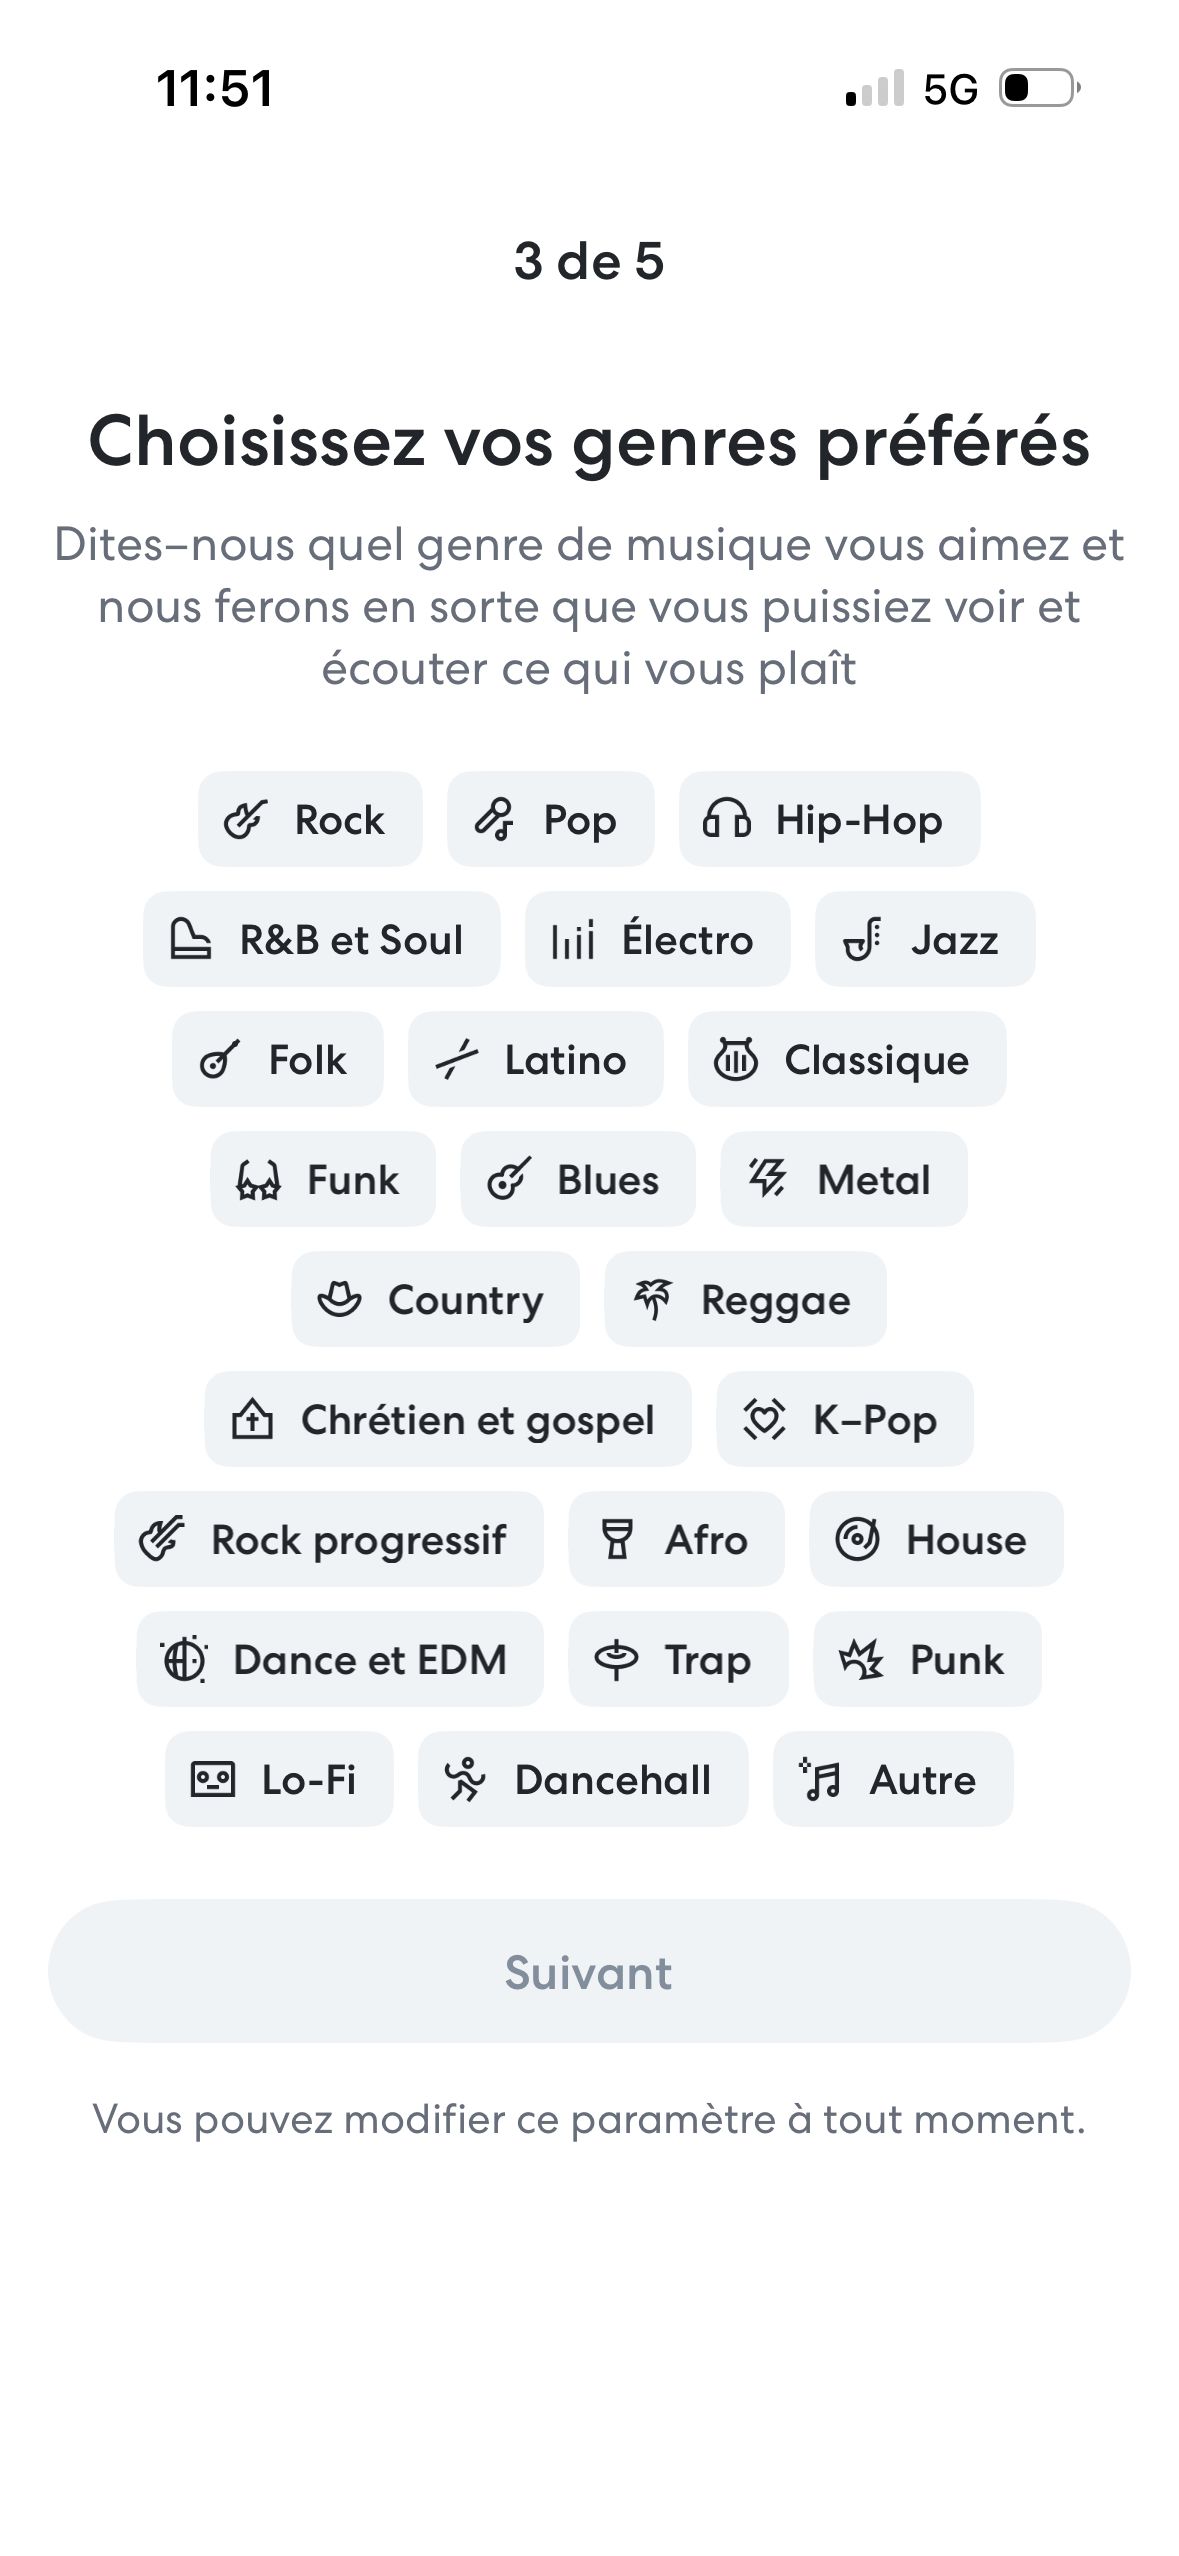1179x2556 pixels.
Task: Toggle the Pop genre selection
Action: point(548,819)
